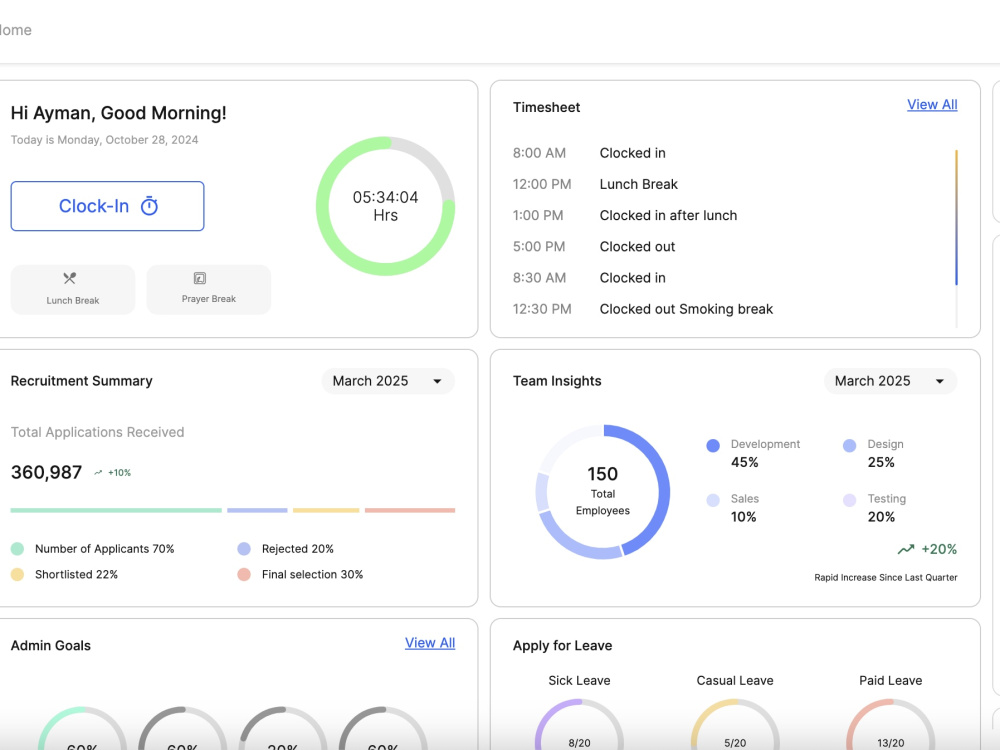Click the Monday, October 28, 2024 date
The image size is (1000, 750).
[128, 140]
